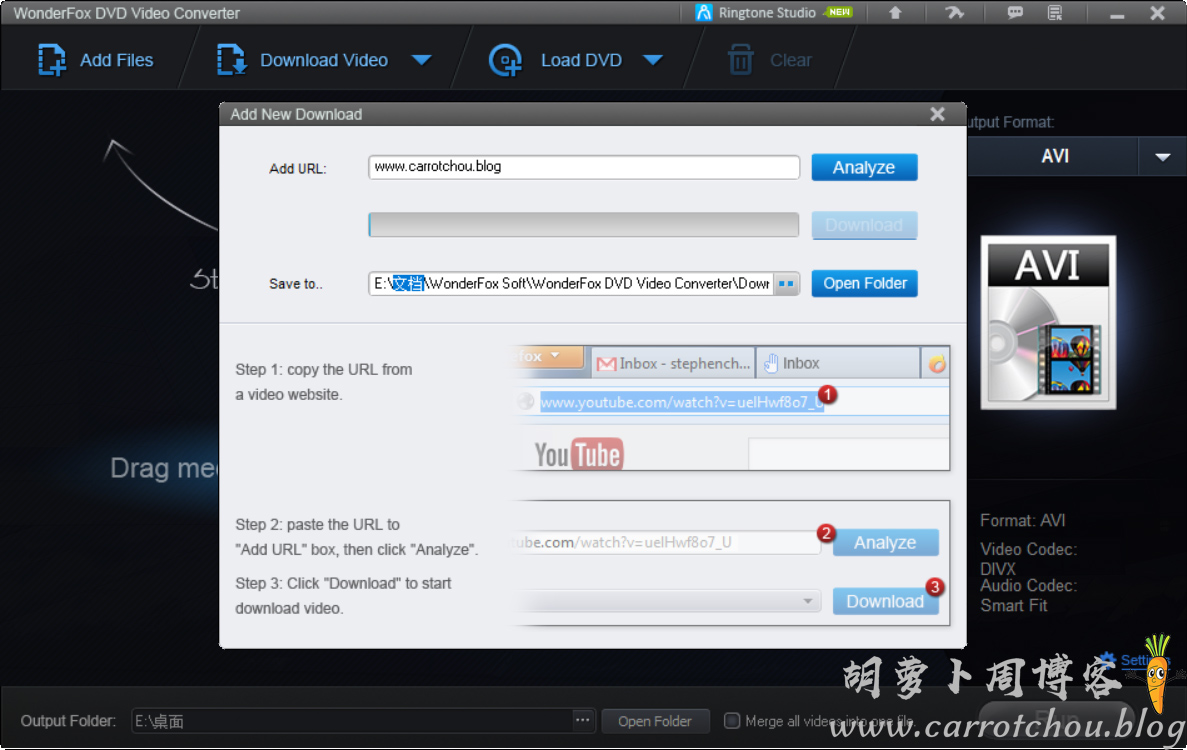The width and height of the screenshot is (1187, 750).
Task: Click the Clear trash can icon
Action: 740,60
